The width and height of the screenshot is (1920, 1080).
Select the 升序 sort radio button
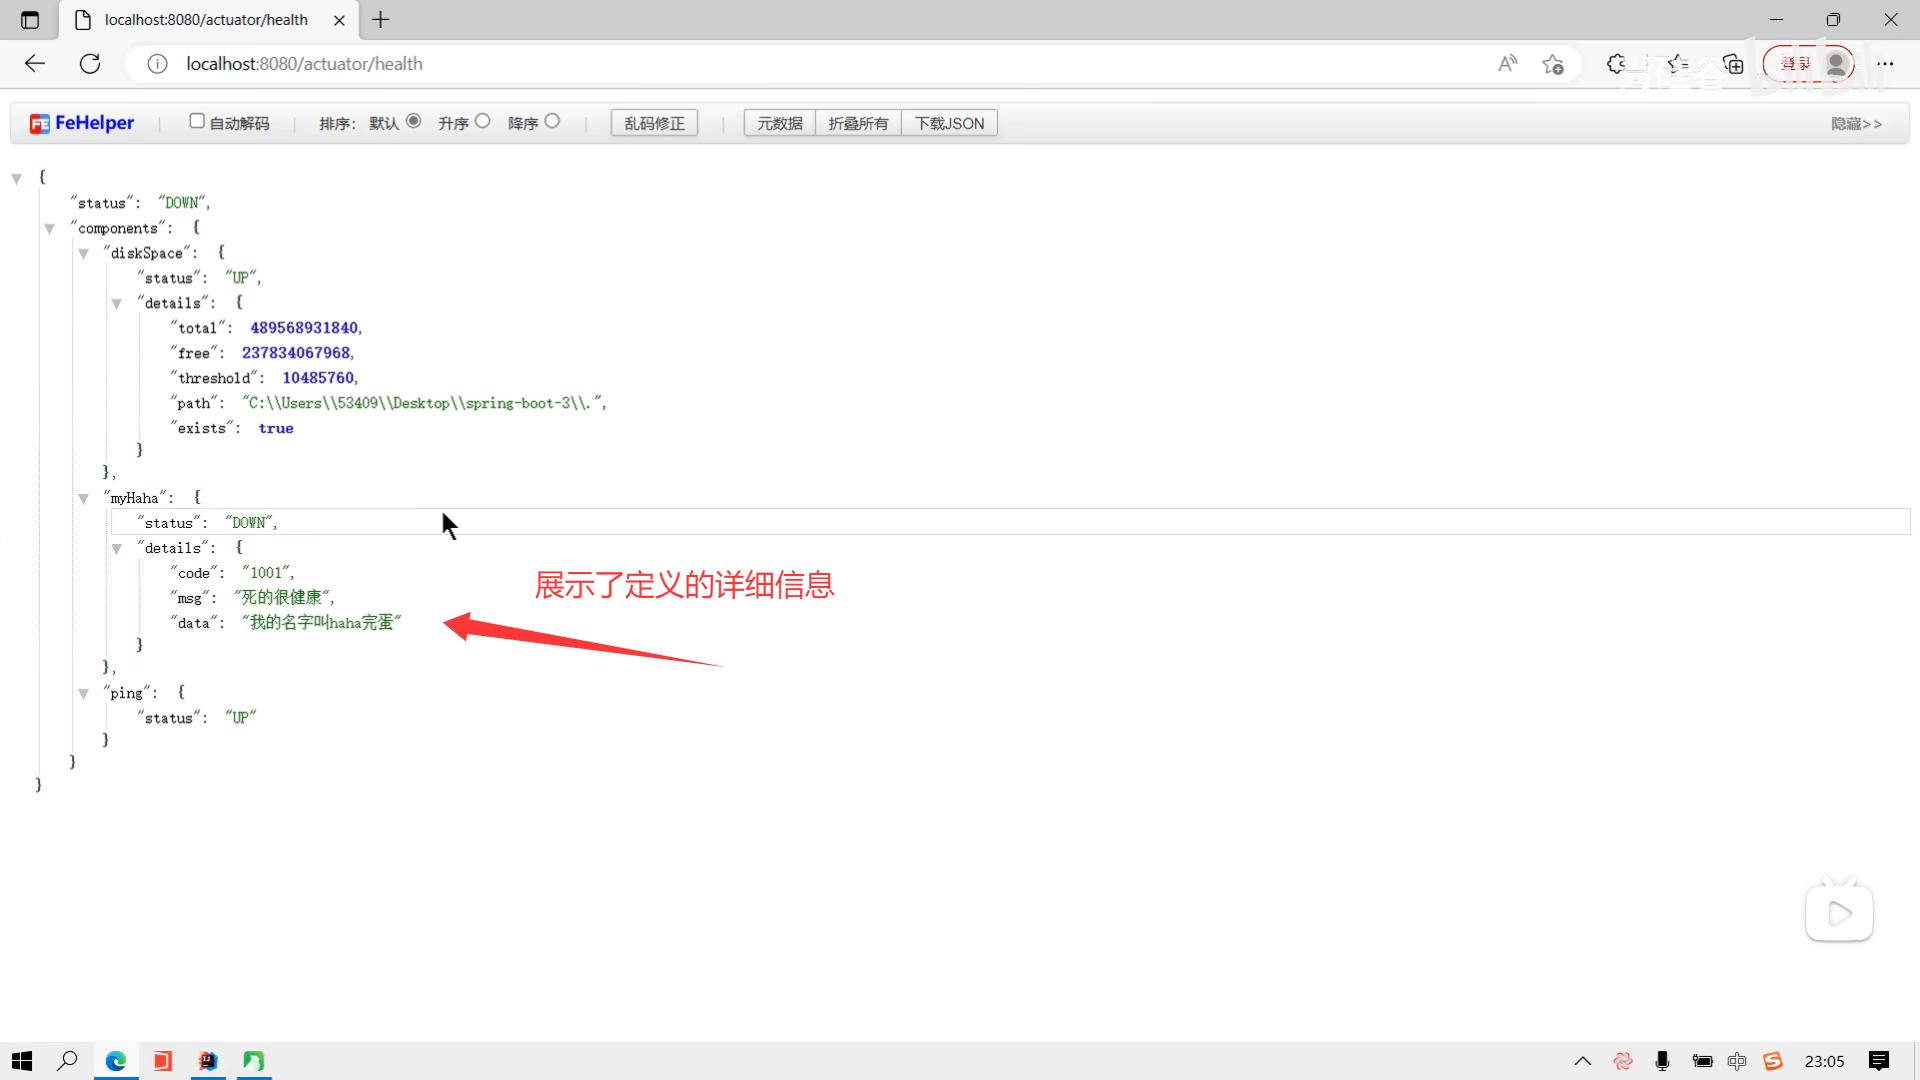482,121
